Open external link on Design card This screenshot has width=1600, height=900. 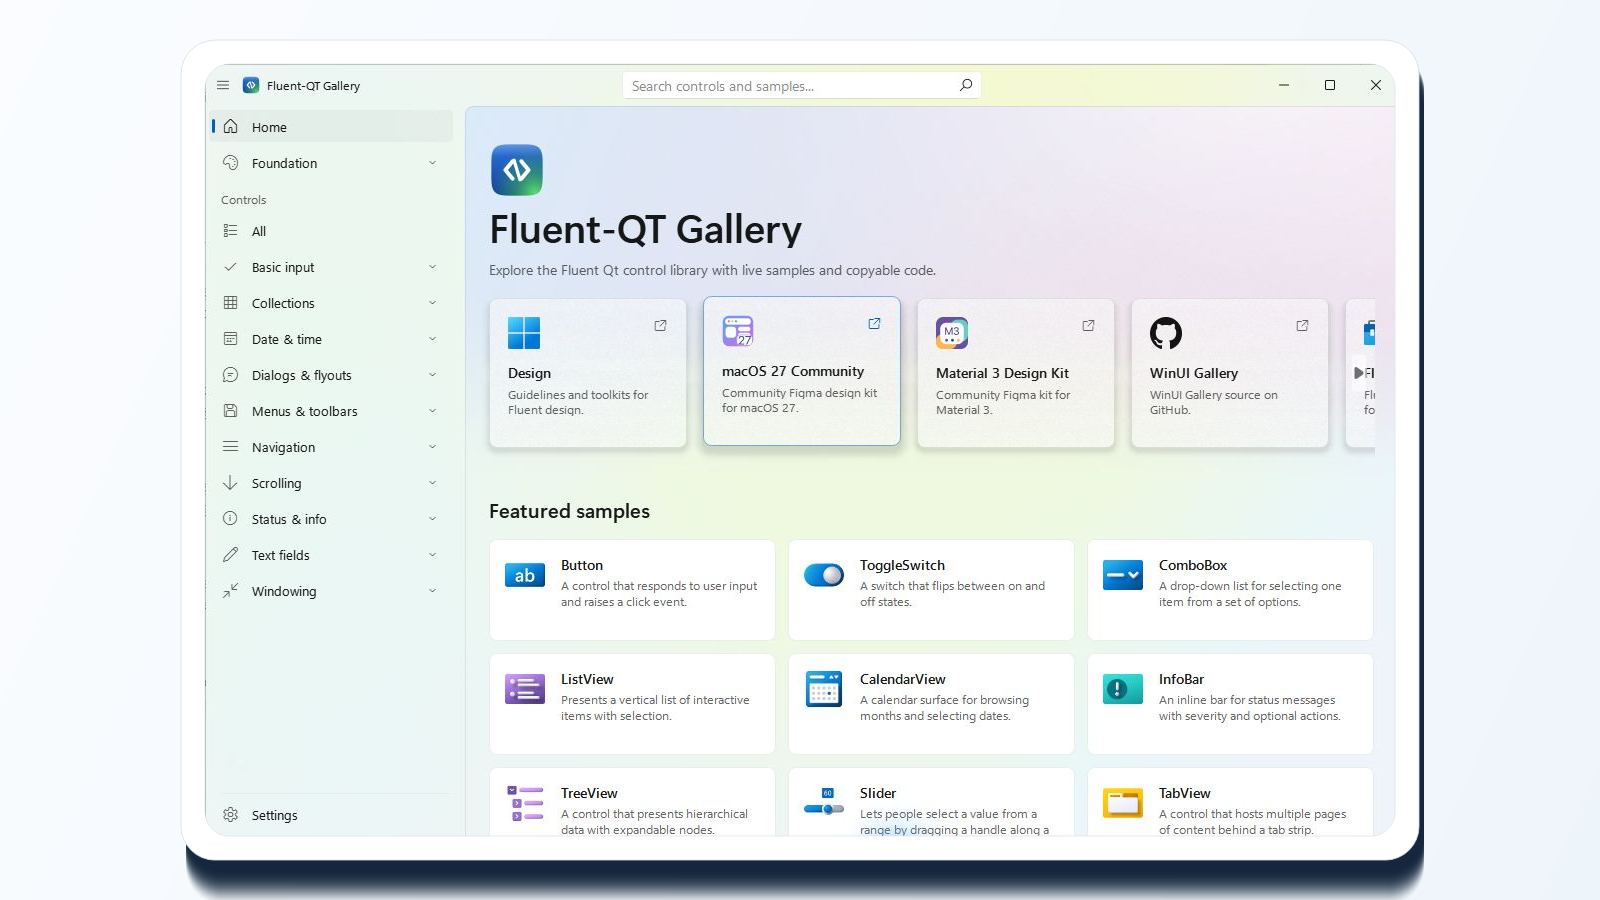pos(660,326)
